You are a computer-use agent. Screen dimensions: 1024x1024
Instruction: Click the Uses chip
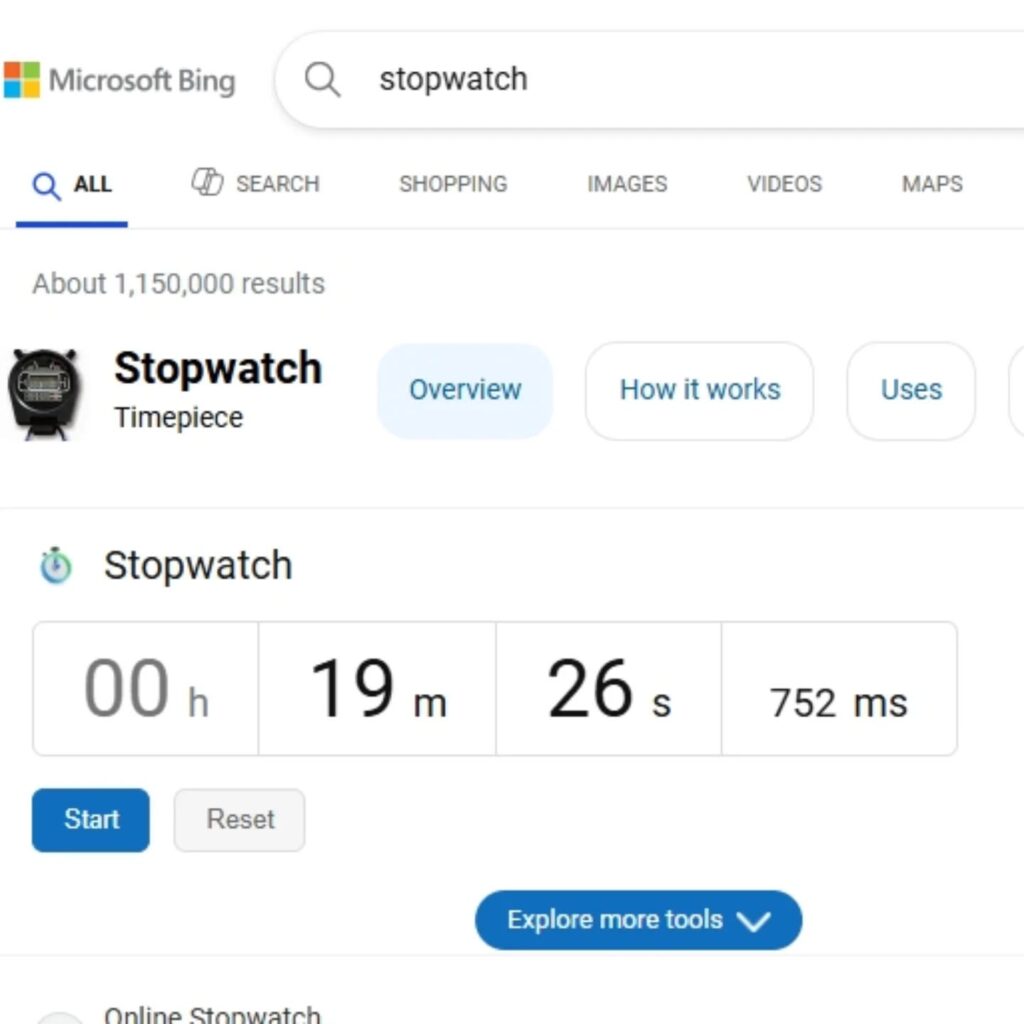pos(911,390)
